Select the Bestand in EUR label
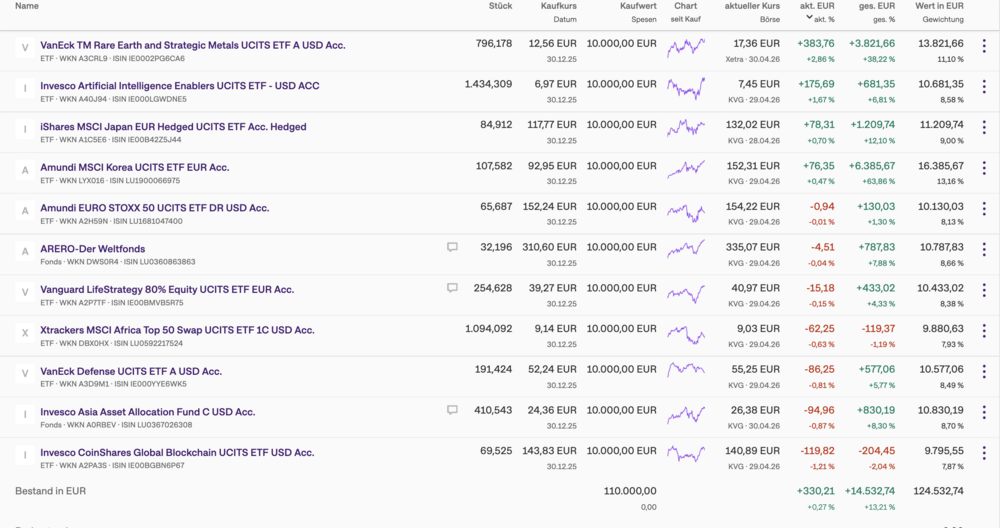 point(50,491)
